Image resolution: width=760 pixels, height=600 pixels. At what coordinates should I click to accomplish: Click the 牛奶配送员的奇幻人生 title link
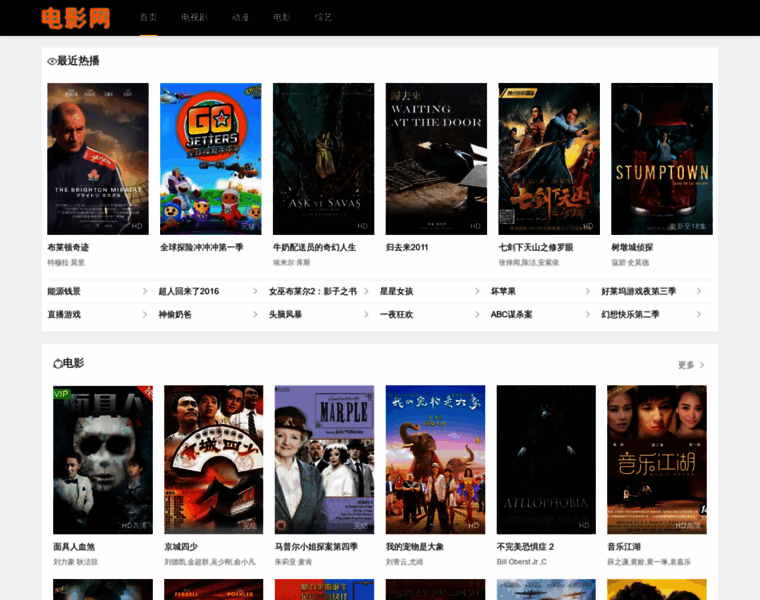coord(314,248)
